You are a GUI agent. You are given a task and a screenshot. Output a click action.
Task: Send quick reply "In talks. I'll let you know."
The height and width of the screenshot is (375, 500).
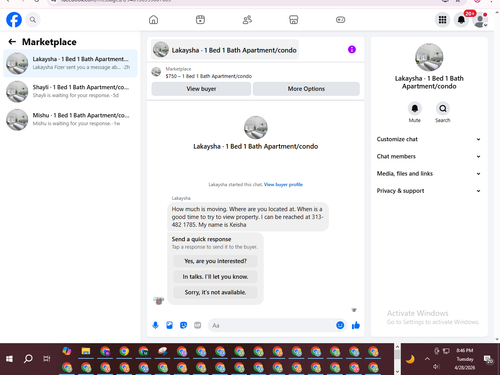[x=215, y=277]
